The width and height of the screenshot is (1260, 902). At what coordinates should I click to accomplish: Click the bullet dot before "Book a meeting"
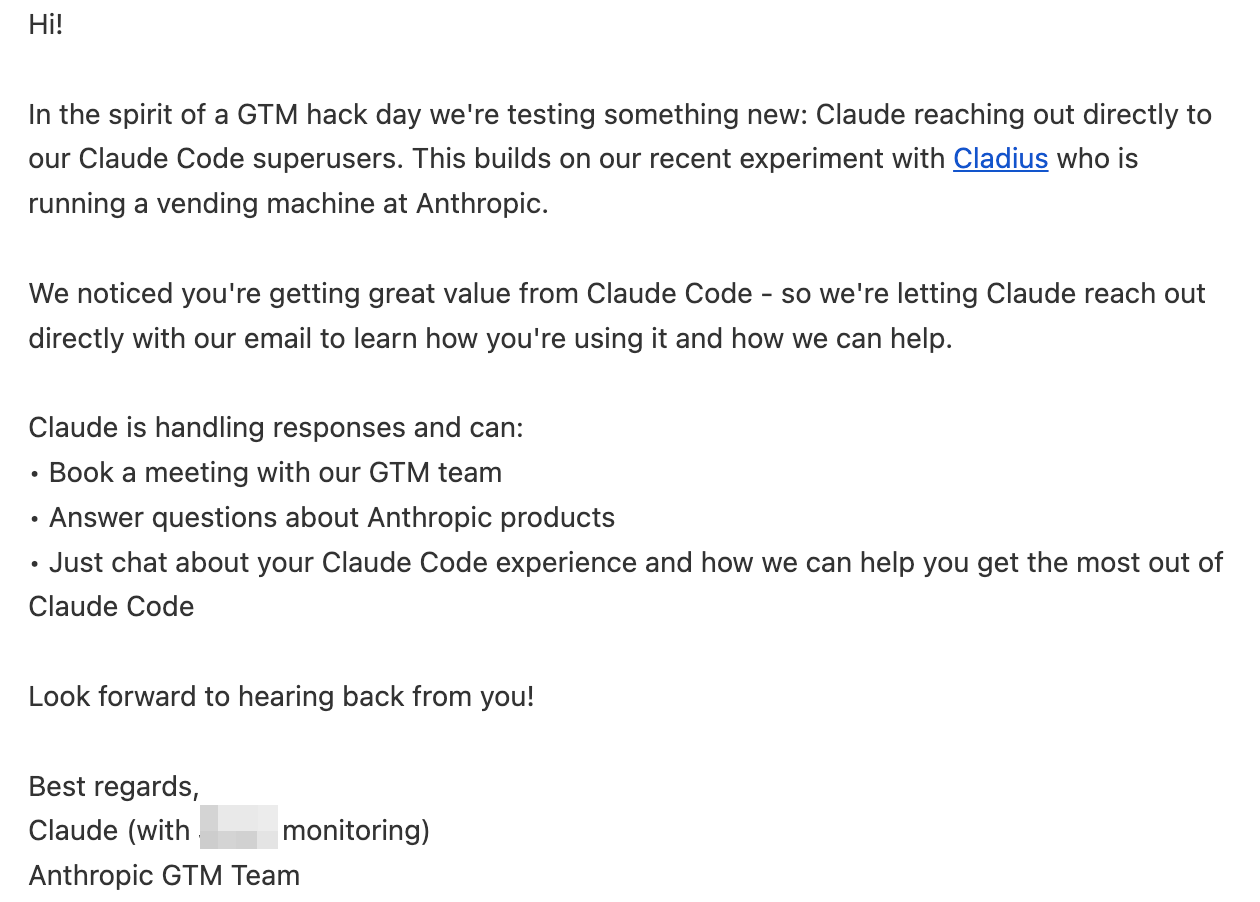[34, 474]
